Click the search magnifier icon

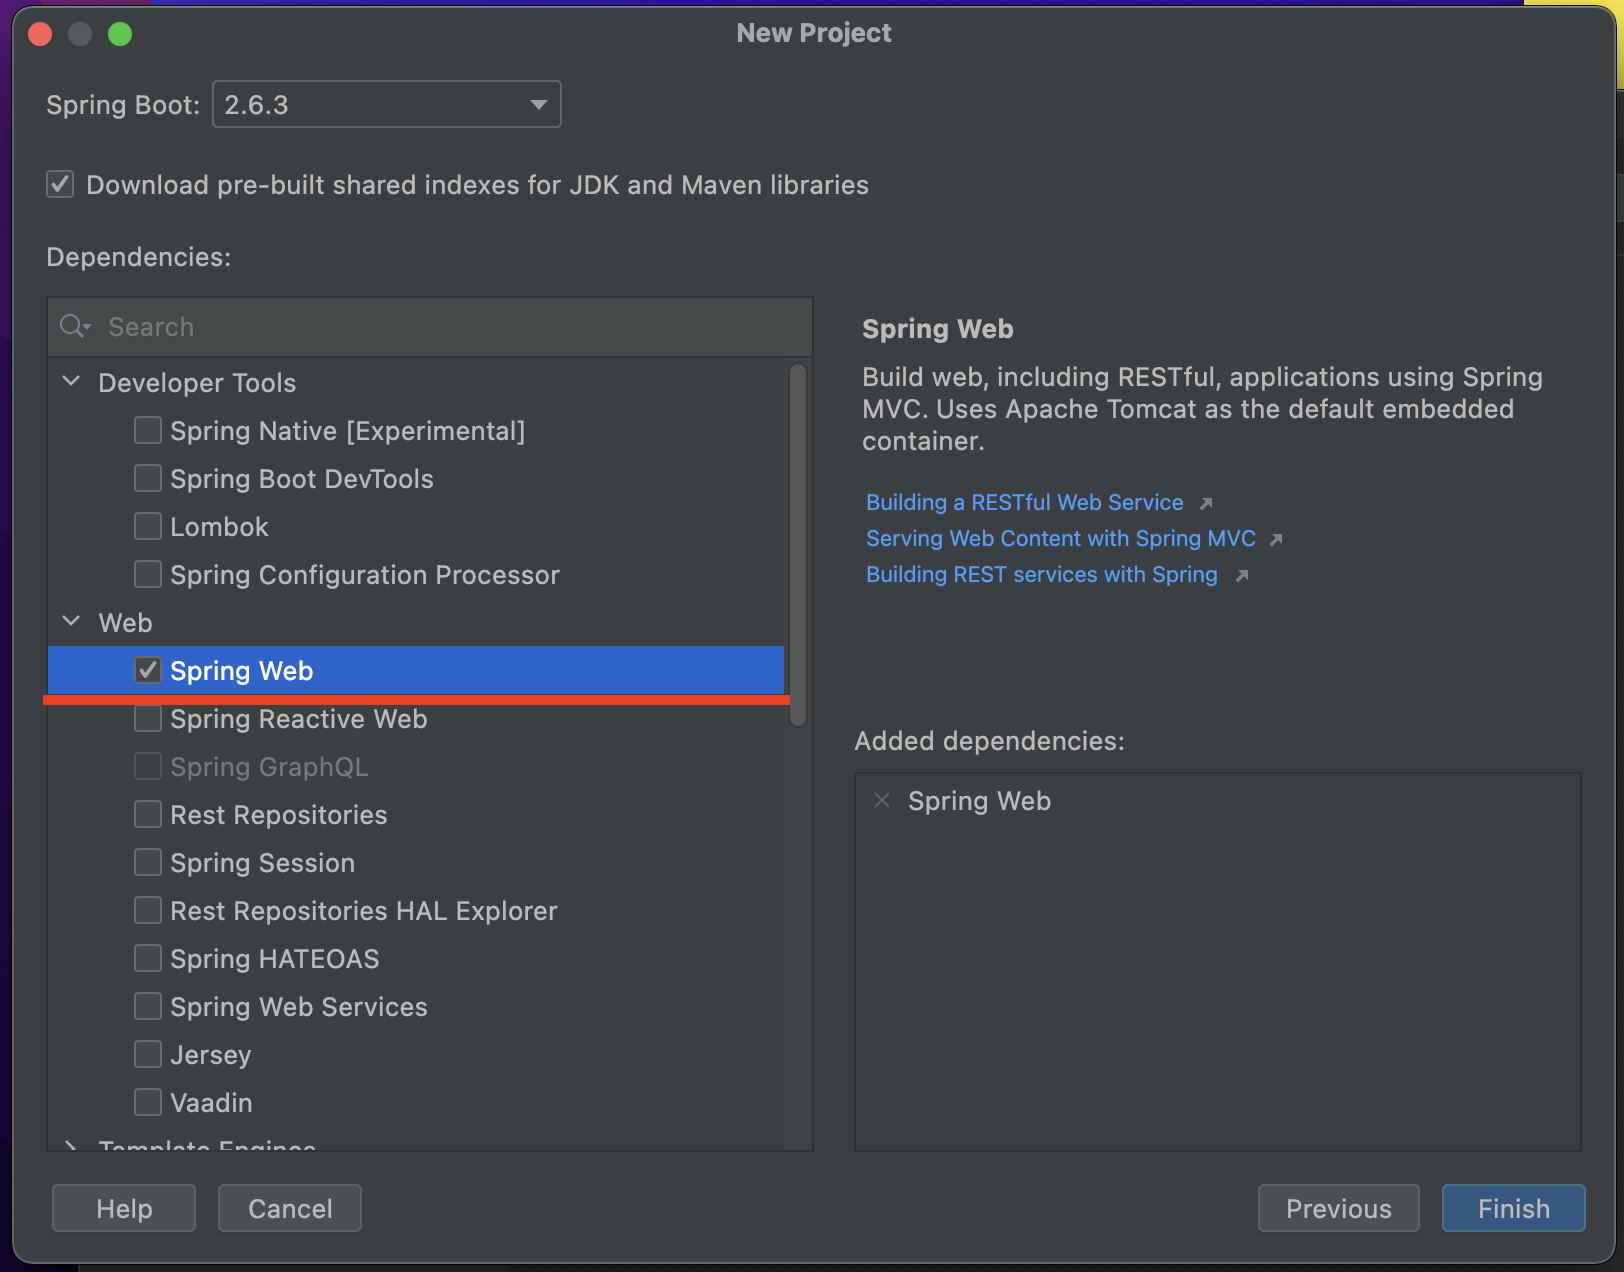pos(75,327)
